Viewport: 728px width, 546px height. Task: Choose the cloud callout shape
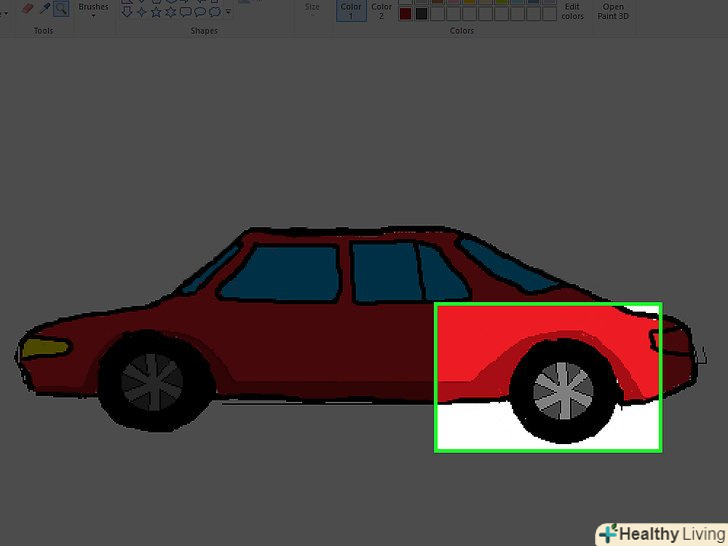pyautogui.click(x=215, y=12)
